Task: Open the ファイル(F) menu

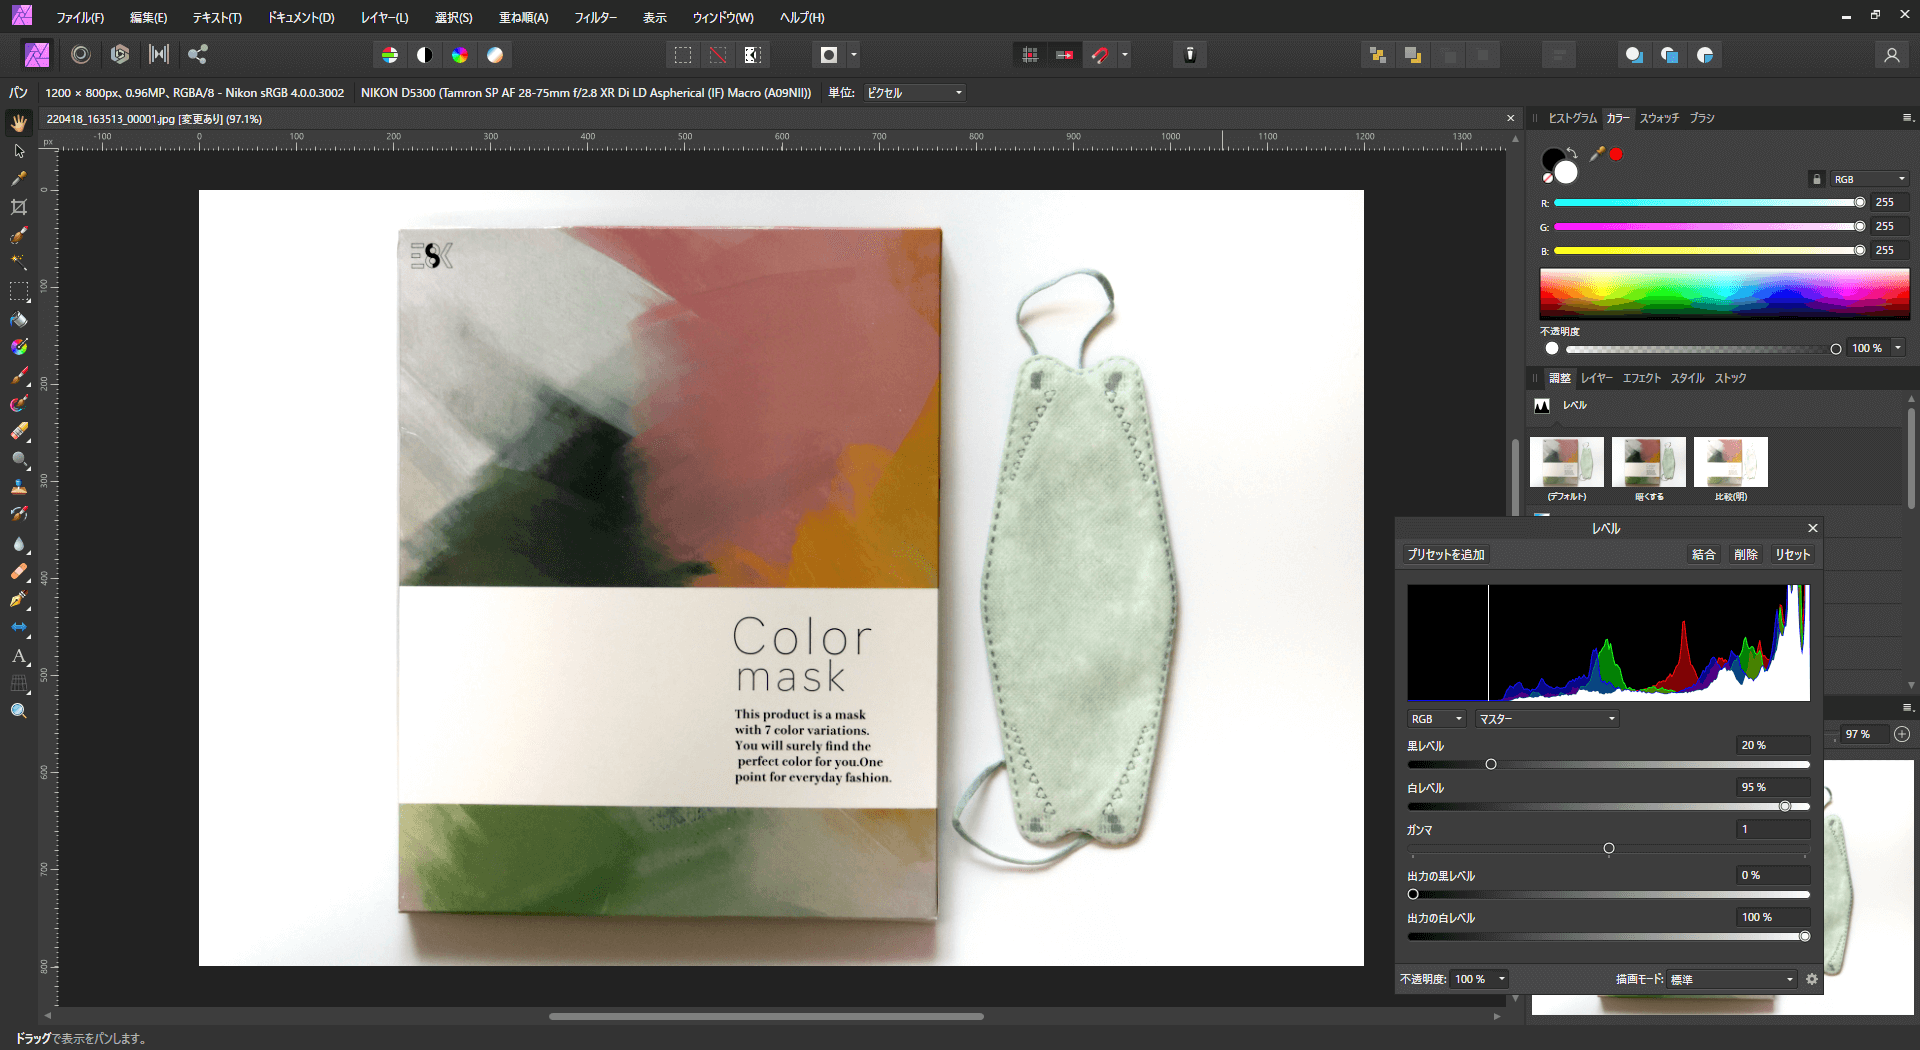Action: (x=80, y=18)
